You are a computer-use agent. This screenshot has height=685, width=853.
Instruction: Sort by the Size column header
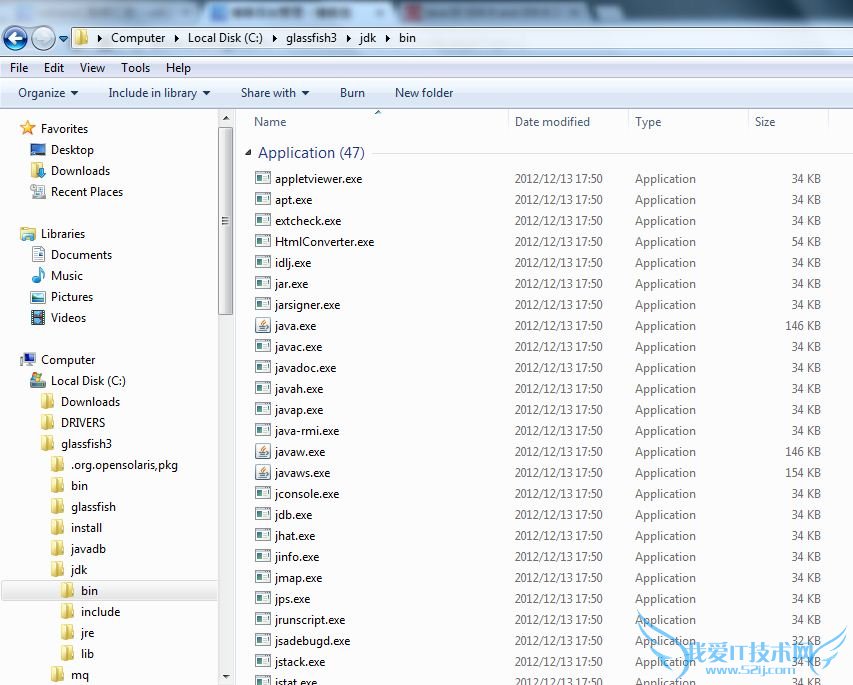point(788,121)
